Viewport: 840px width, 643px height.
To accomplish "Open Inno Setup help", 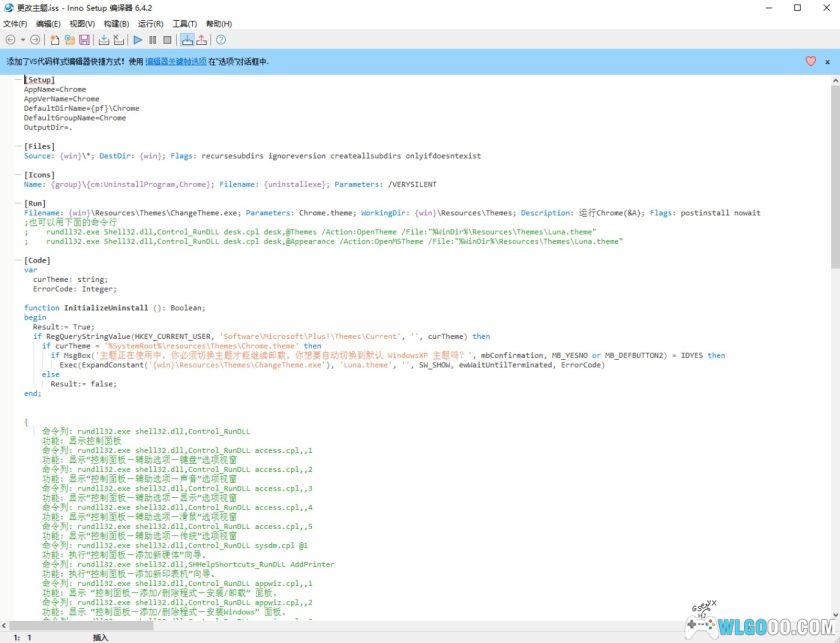I will 220,40.
